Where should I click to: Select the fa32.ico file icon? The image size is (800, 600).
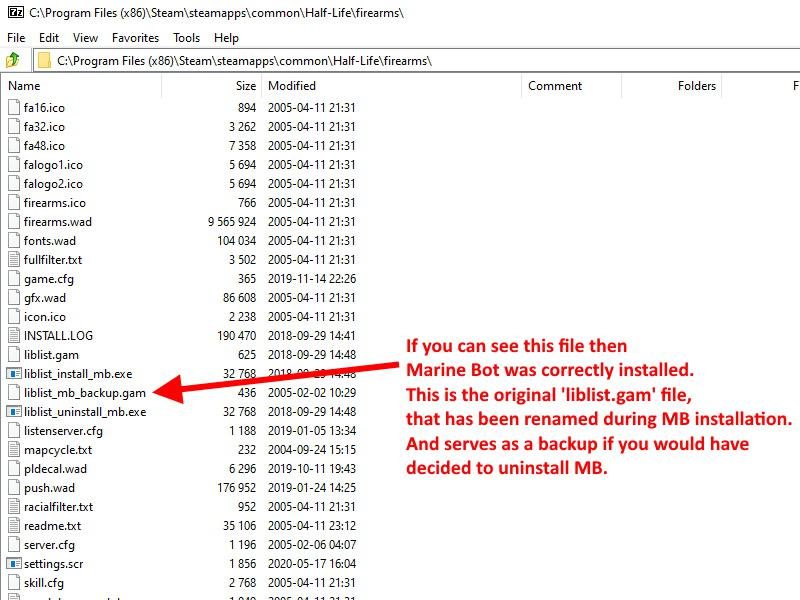[14, 127]
